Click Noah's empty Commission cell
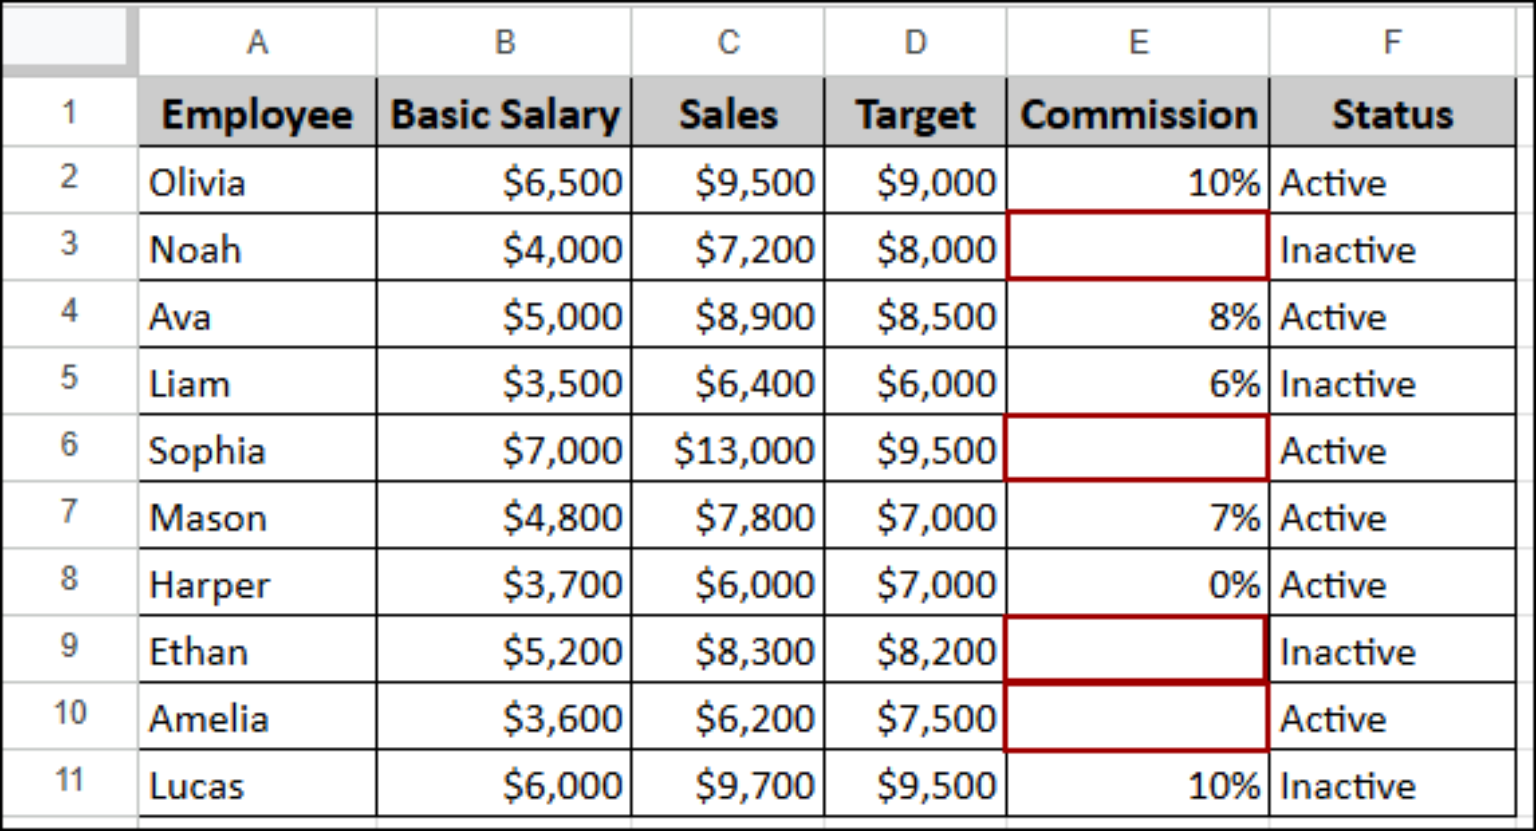Viewport: 1536px width, 831px height. click(1138, 246)
